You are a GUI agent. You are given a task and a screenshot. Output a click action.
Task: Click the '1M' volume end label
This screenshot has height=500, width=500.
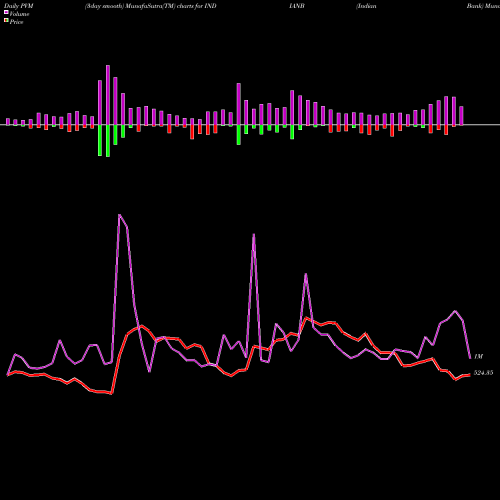[x=478, y=357]
